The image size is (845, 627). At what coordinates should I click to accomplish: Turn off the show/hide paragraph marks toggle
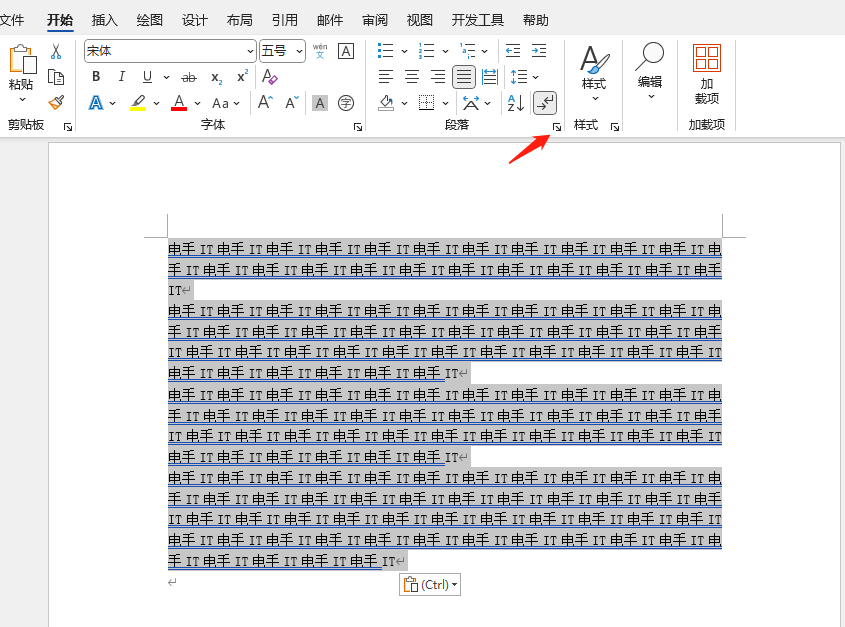click(545, 103)
